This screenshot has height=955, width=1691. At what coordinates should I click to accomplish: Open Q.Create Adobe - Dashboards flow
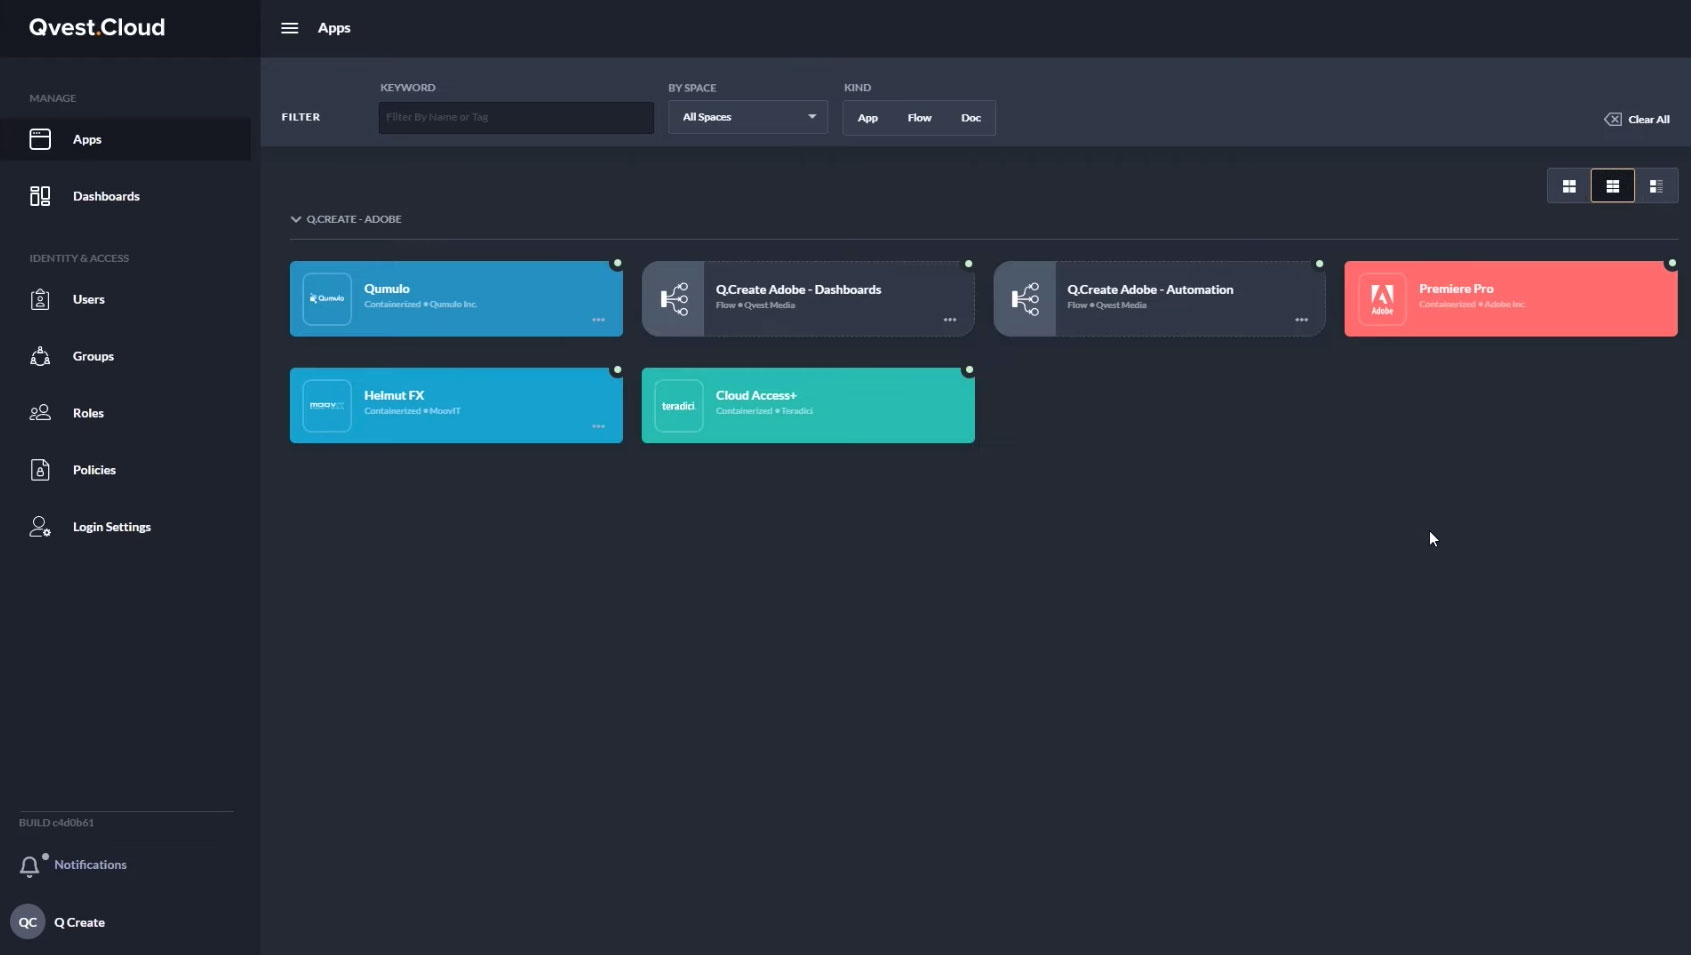click(x=808, y=299)
